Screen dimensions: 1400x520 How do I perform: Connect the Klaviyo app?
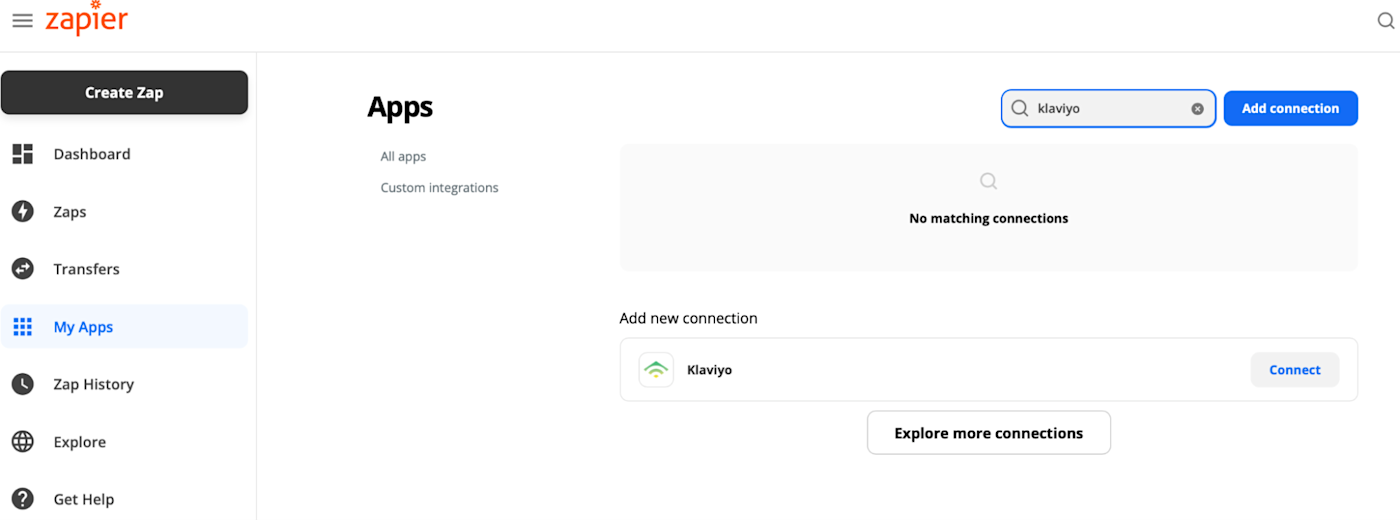(1294, 370)
